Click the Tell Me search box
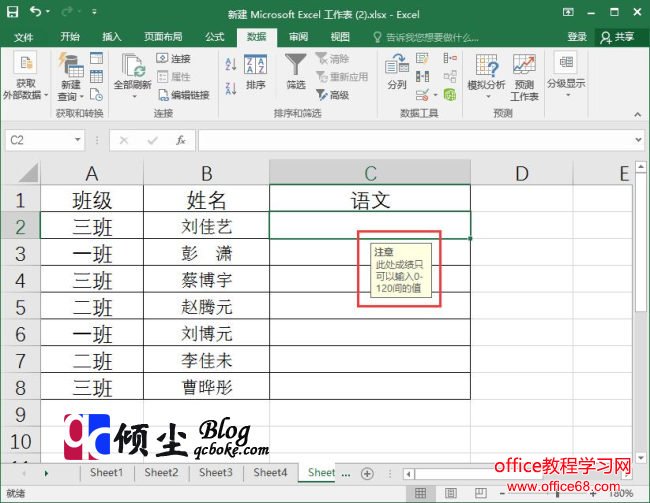650x503 pixels. pyautogui.click(x=426, y=38)
